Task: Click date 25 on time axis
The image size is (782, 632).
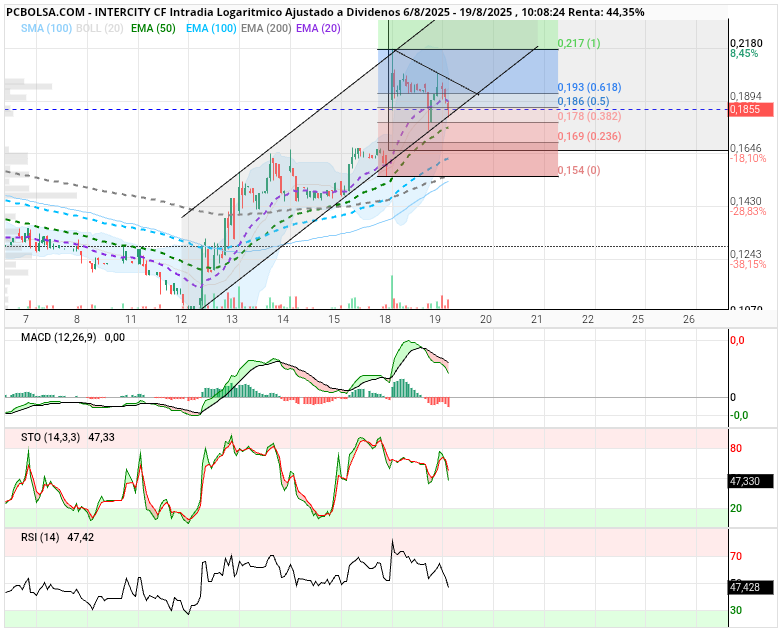Action: (x=638, y=319)
